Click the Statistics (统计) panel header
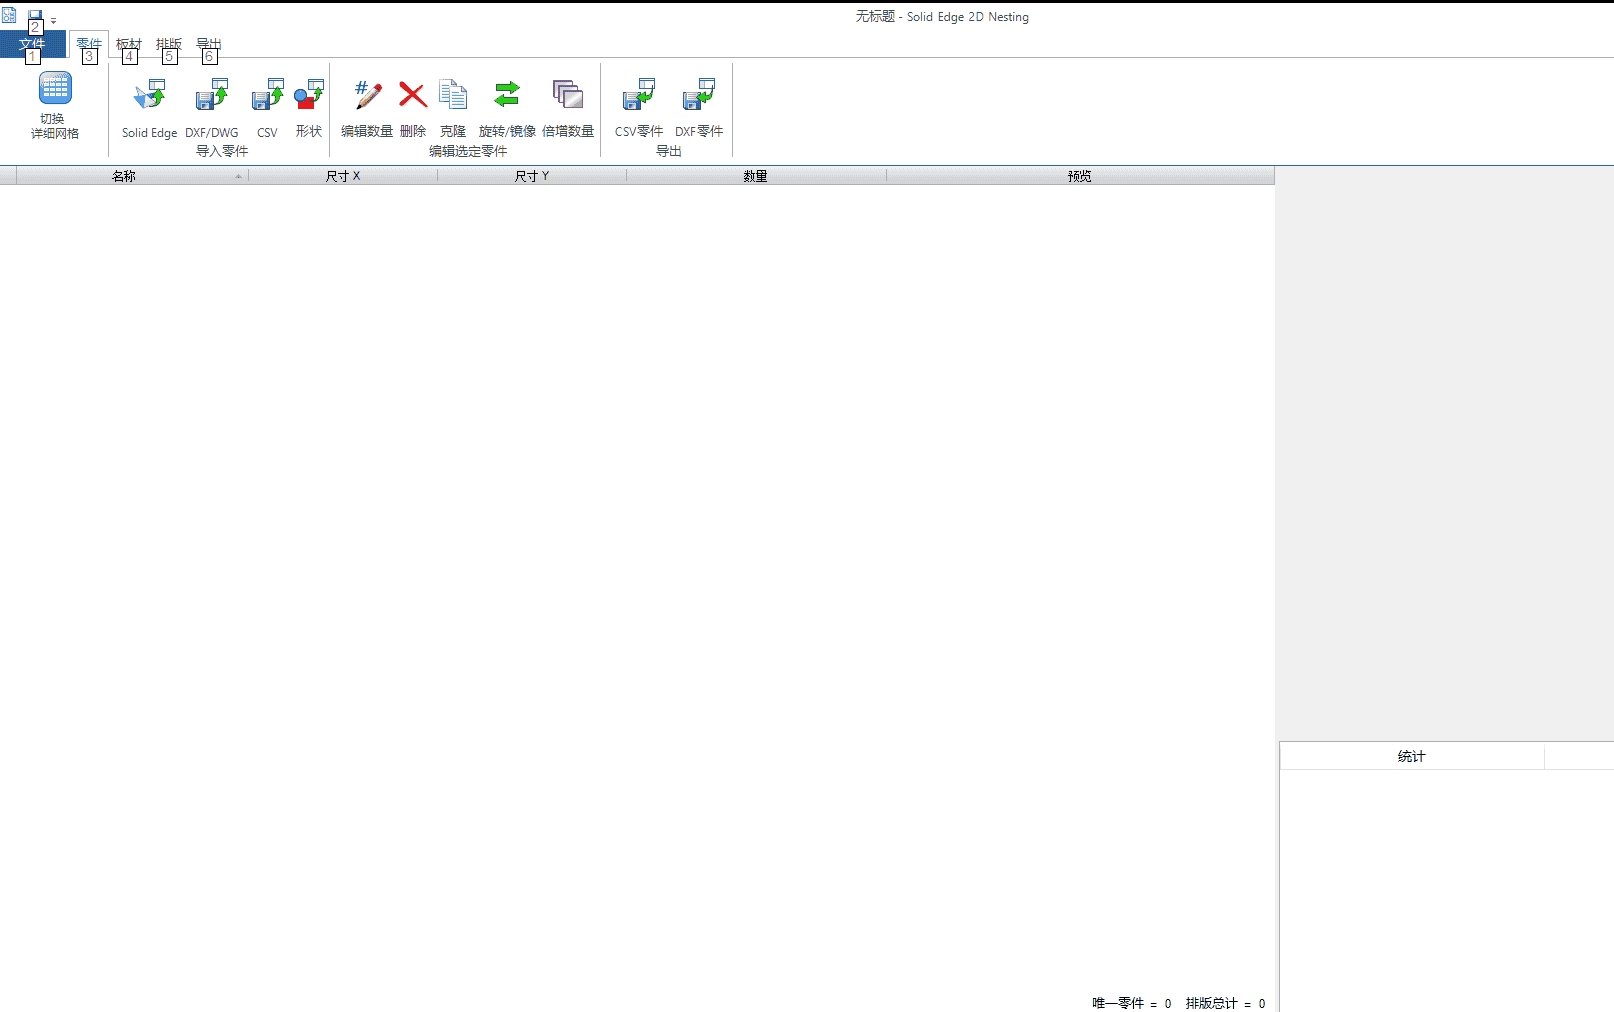 [x=1412, y=756]
